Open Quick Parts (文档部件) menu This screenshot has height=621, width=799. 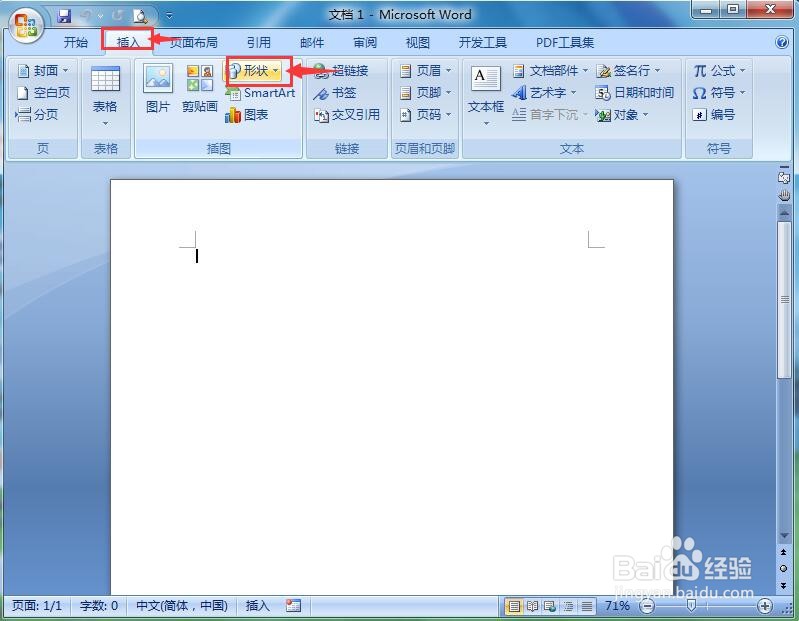pos(549,70)
